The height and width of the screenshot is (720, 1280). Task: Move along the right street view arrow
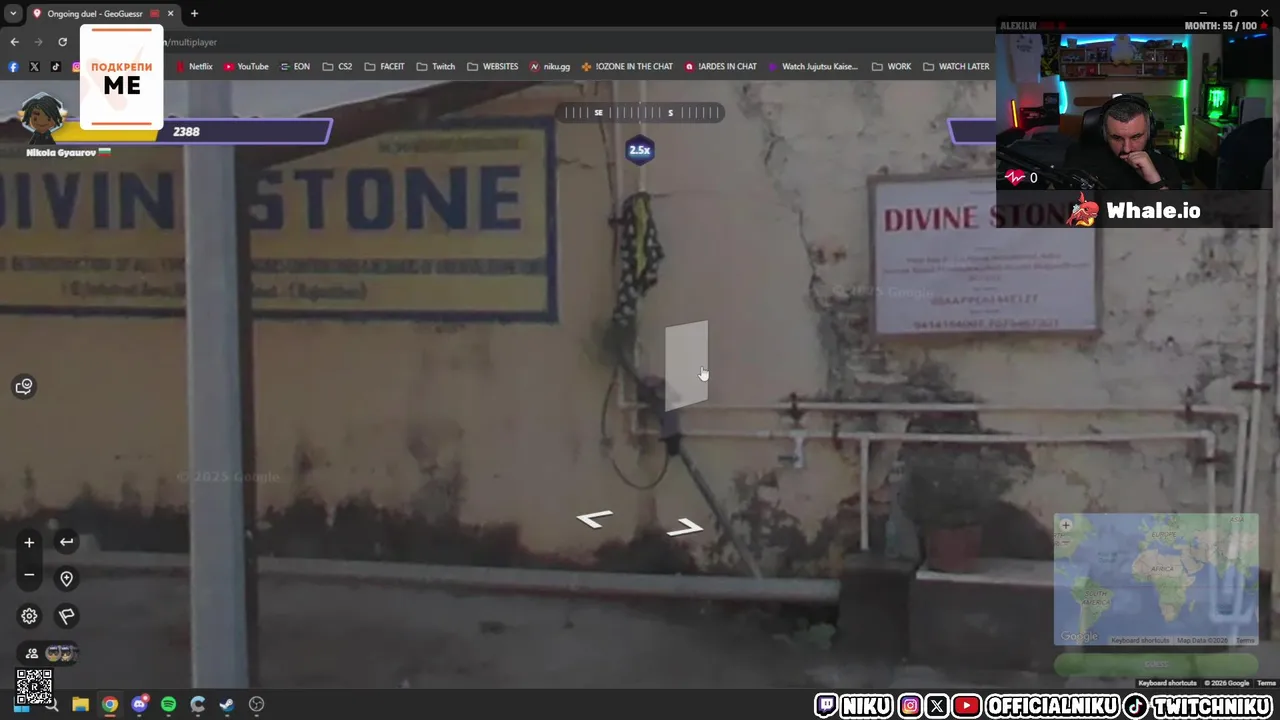685,527
